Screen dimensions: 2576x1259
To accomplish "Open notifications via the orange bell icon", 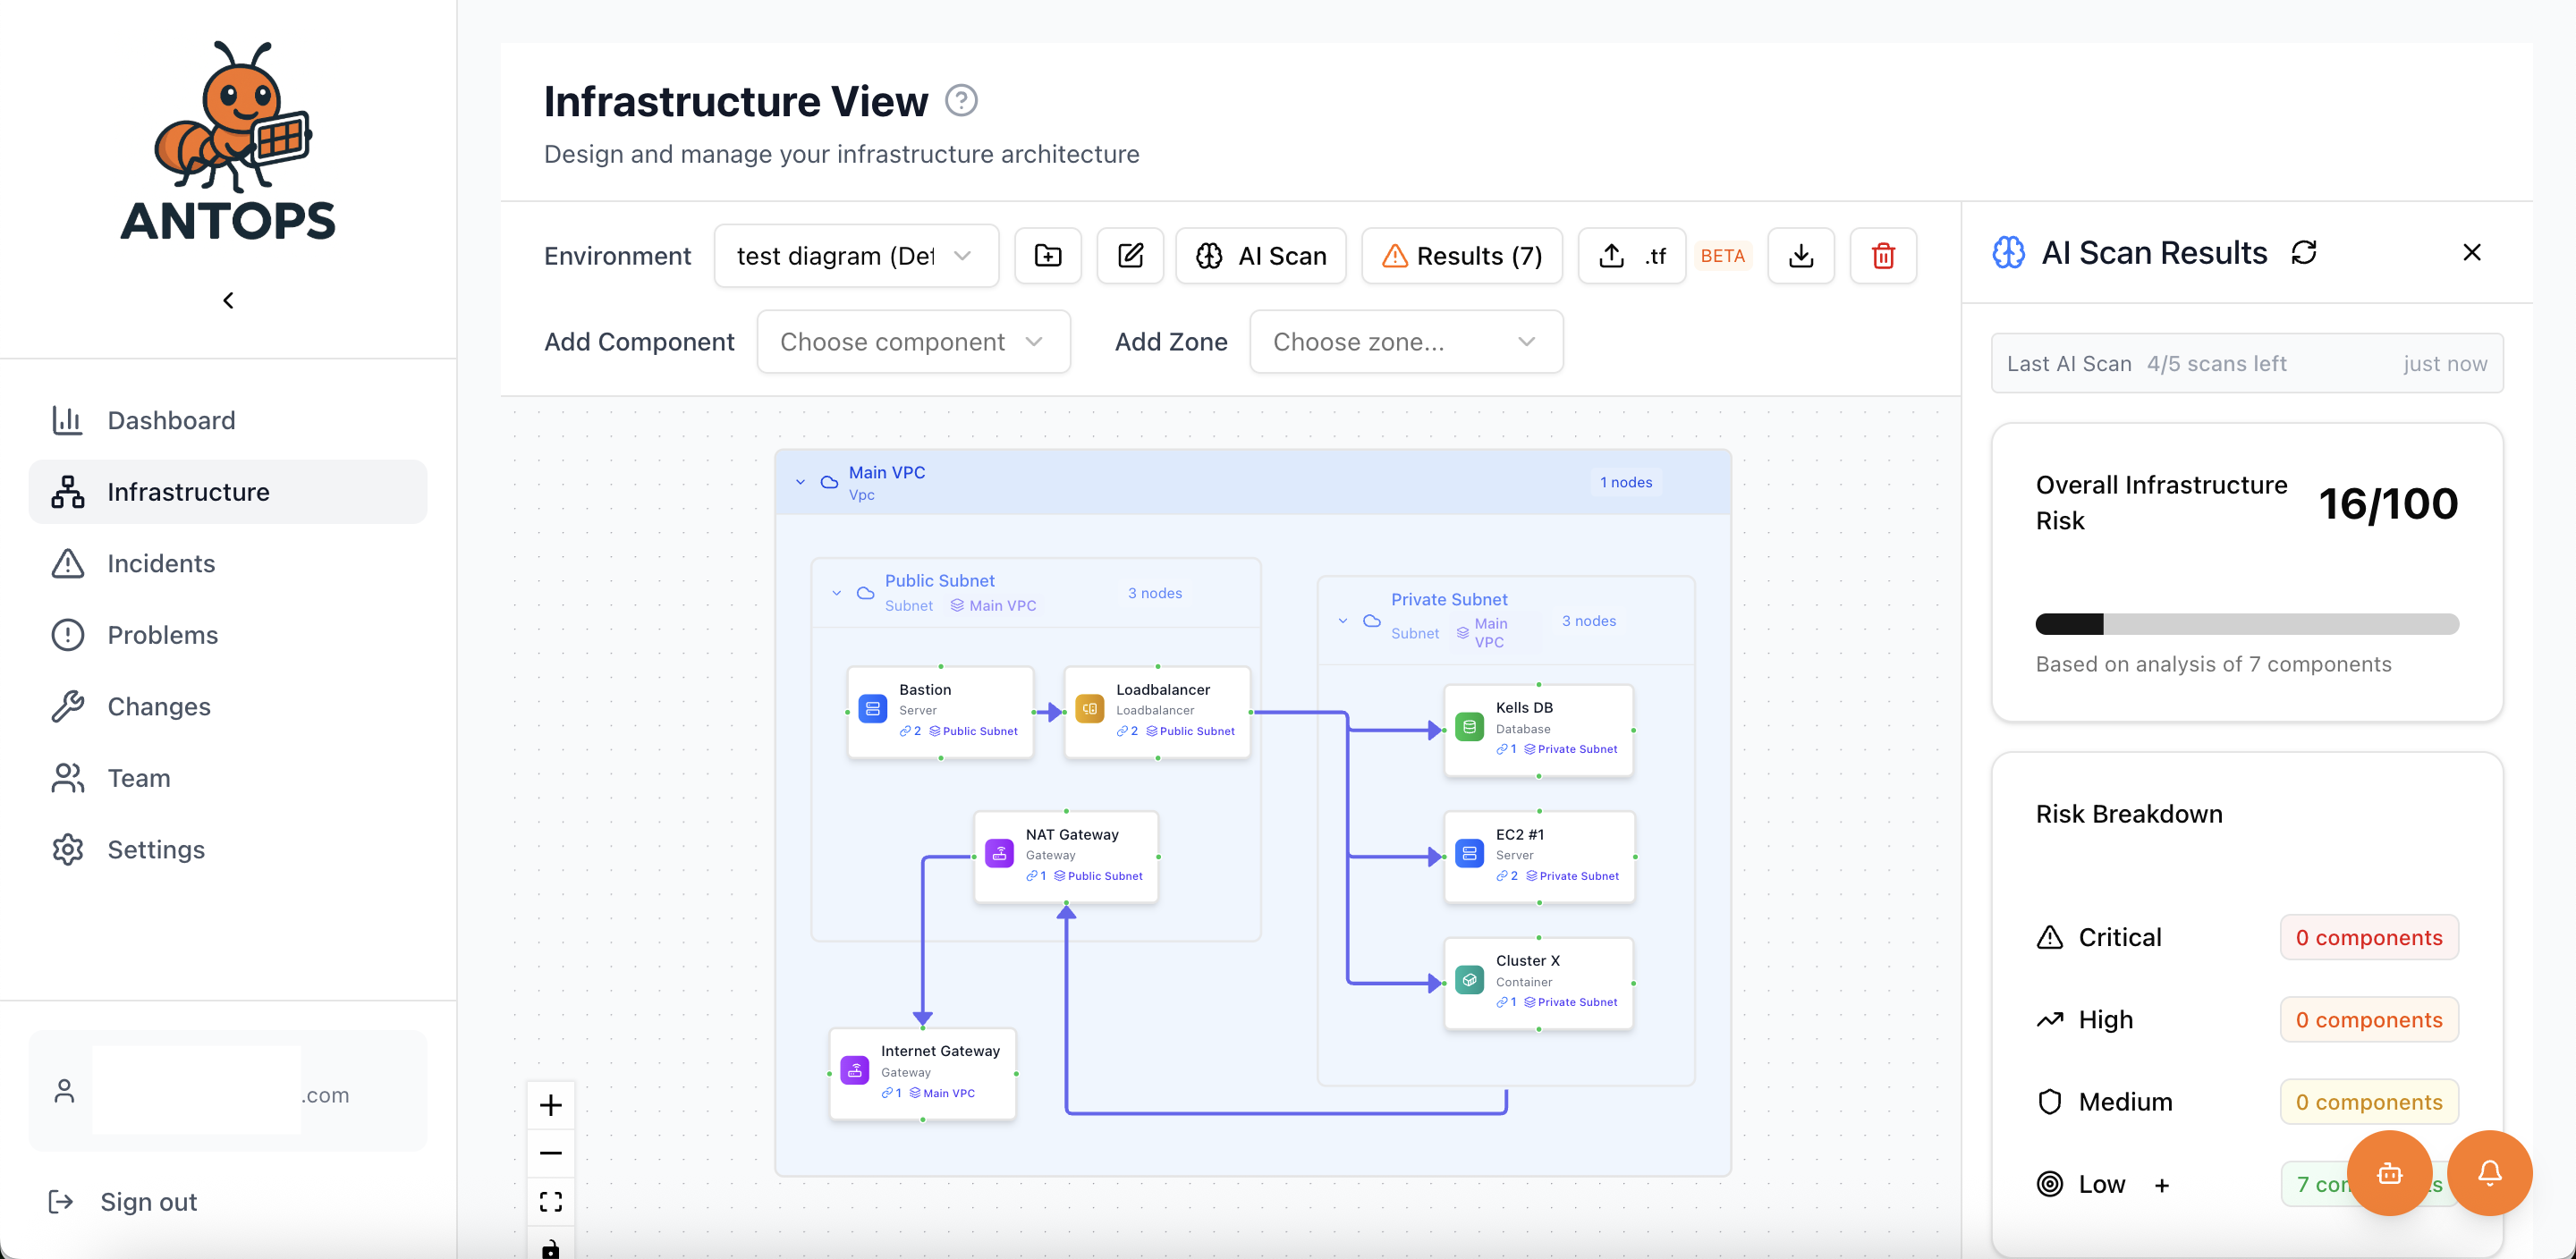I will pyautogui.click(x=2491, y=1173).
